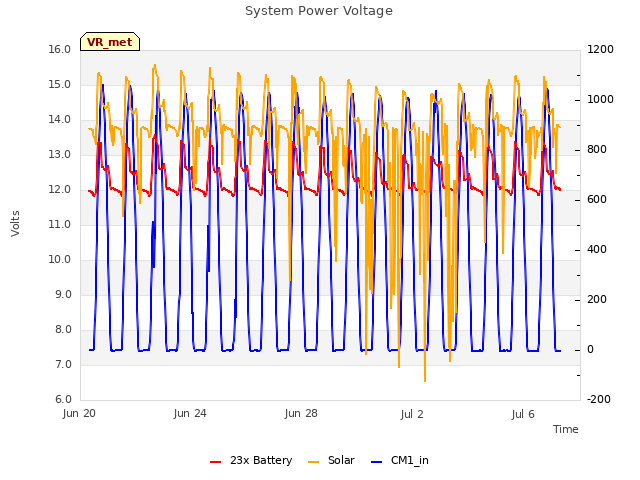Click the 12.0 left axis value

click(x=60, y=189)
